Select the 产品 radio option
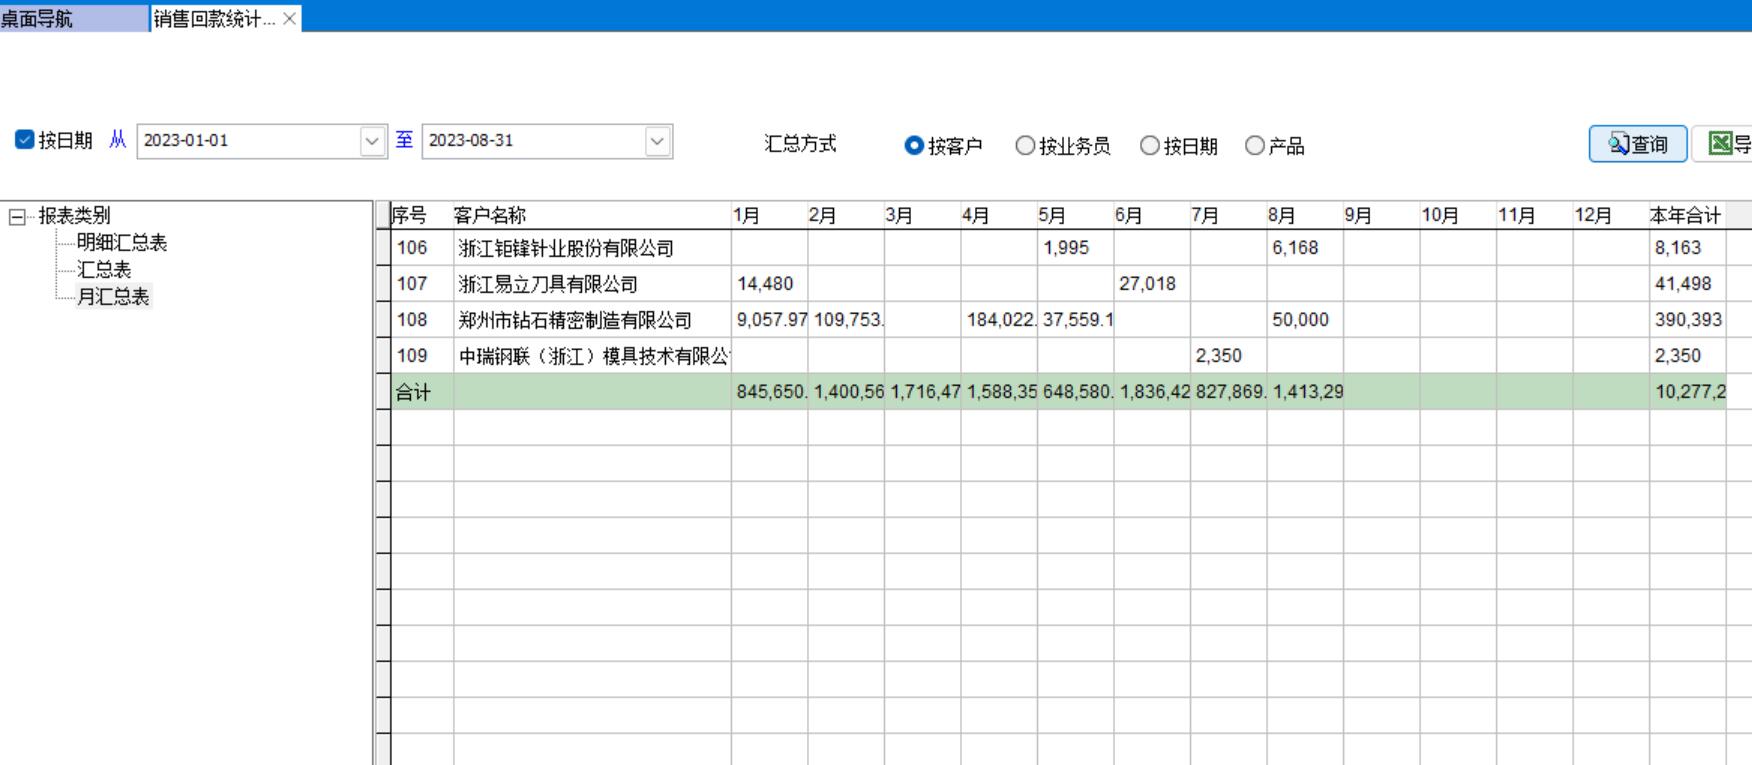Viewport: 1752px width, 765px height. point(1254,146)
